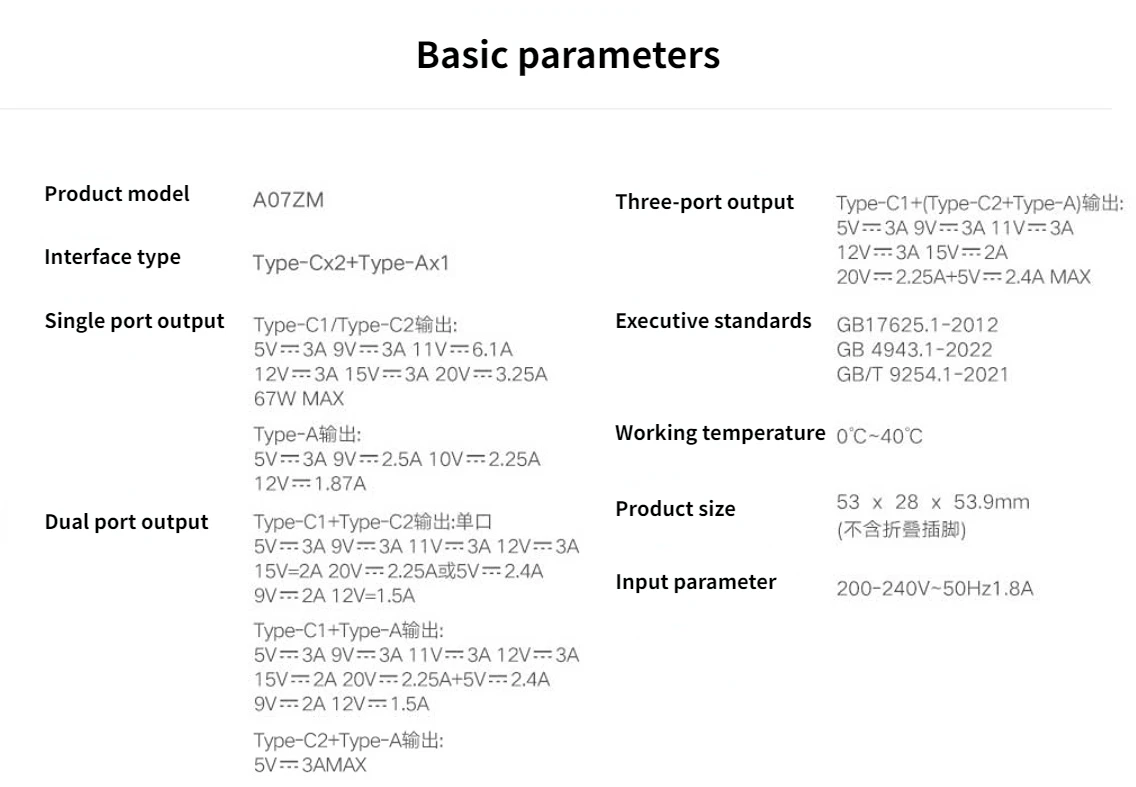Select the 200-240V~50Hz1.8A value
Image resolution: width=1136 pixels, height=787 pixels.
tap(934, 589)
